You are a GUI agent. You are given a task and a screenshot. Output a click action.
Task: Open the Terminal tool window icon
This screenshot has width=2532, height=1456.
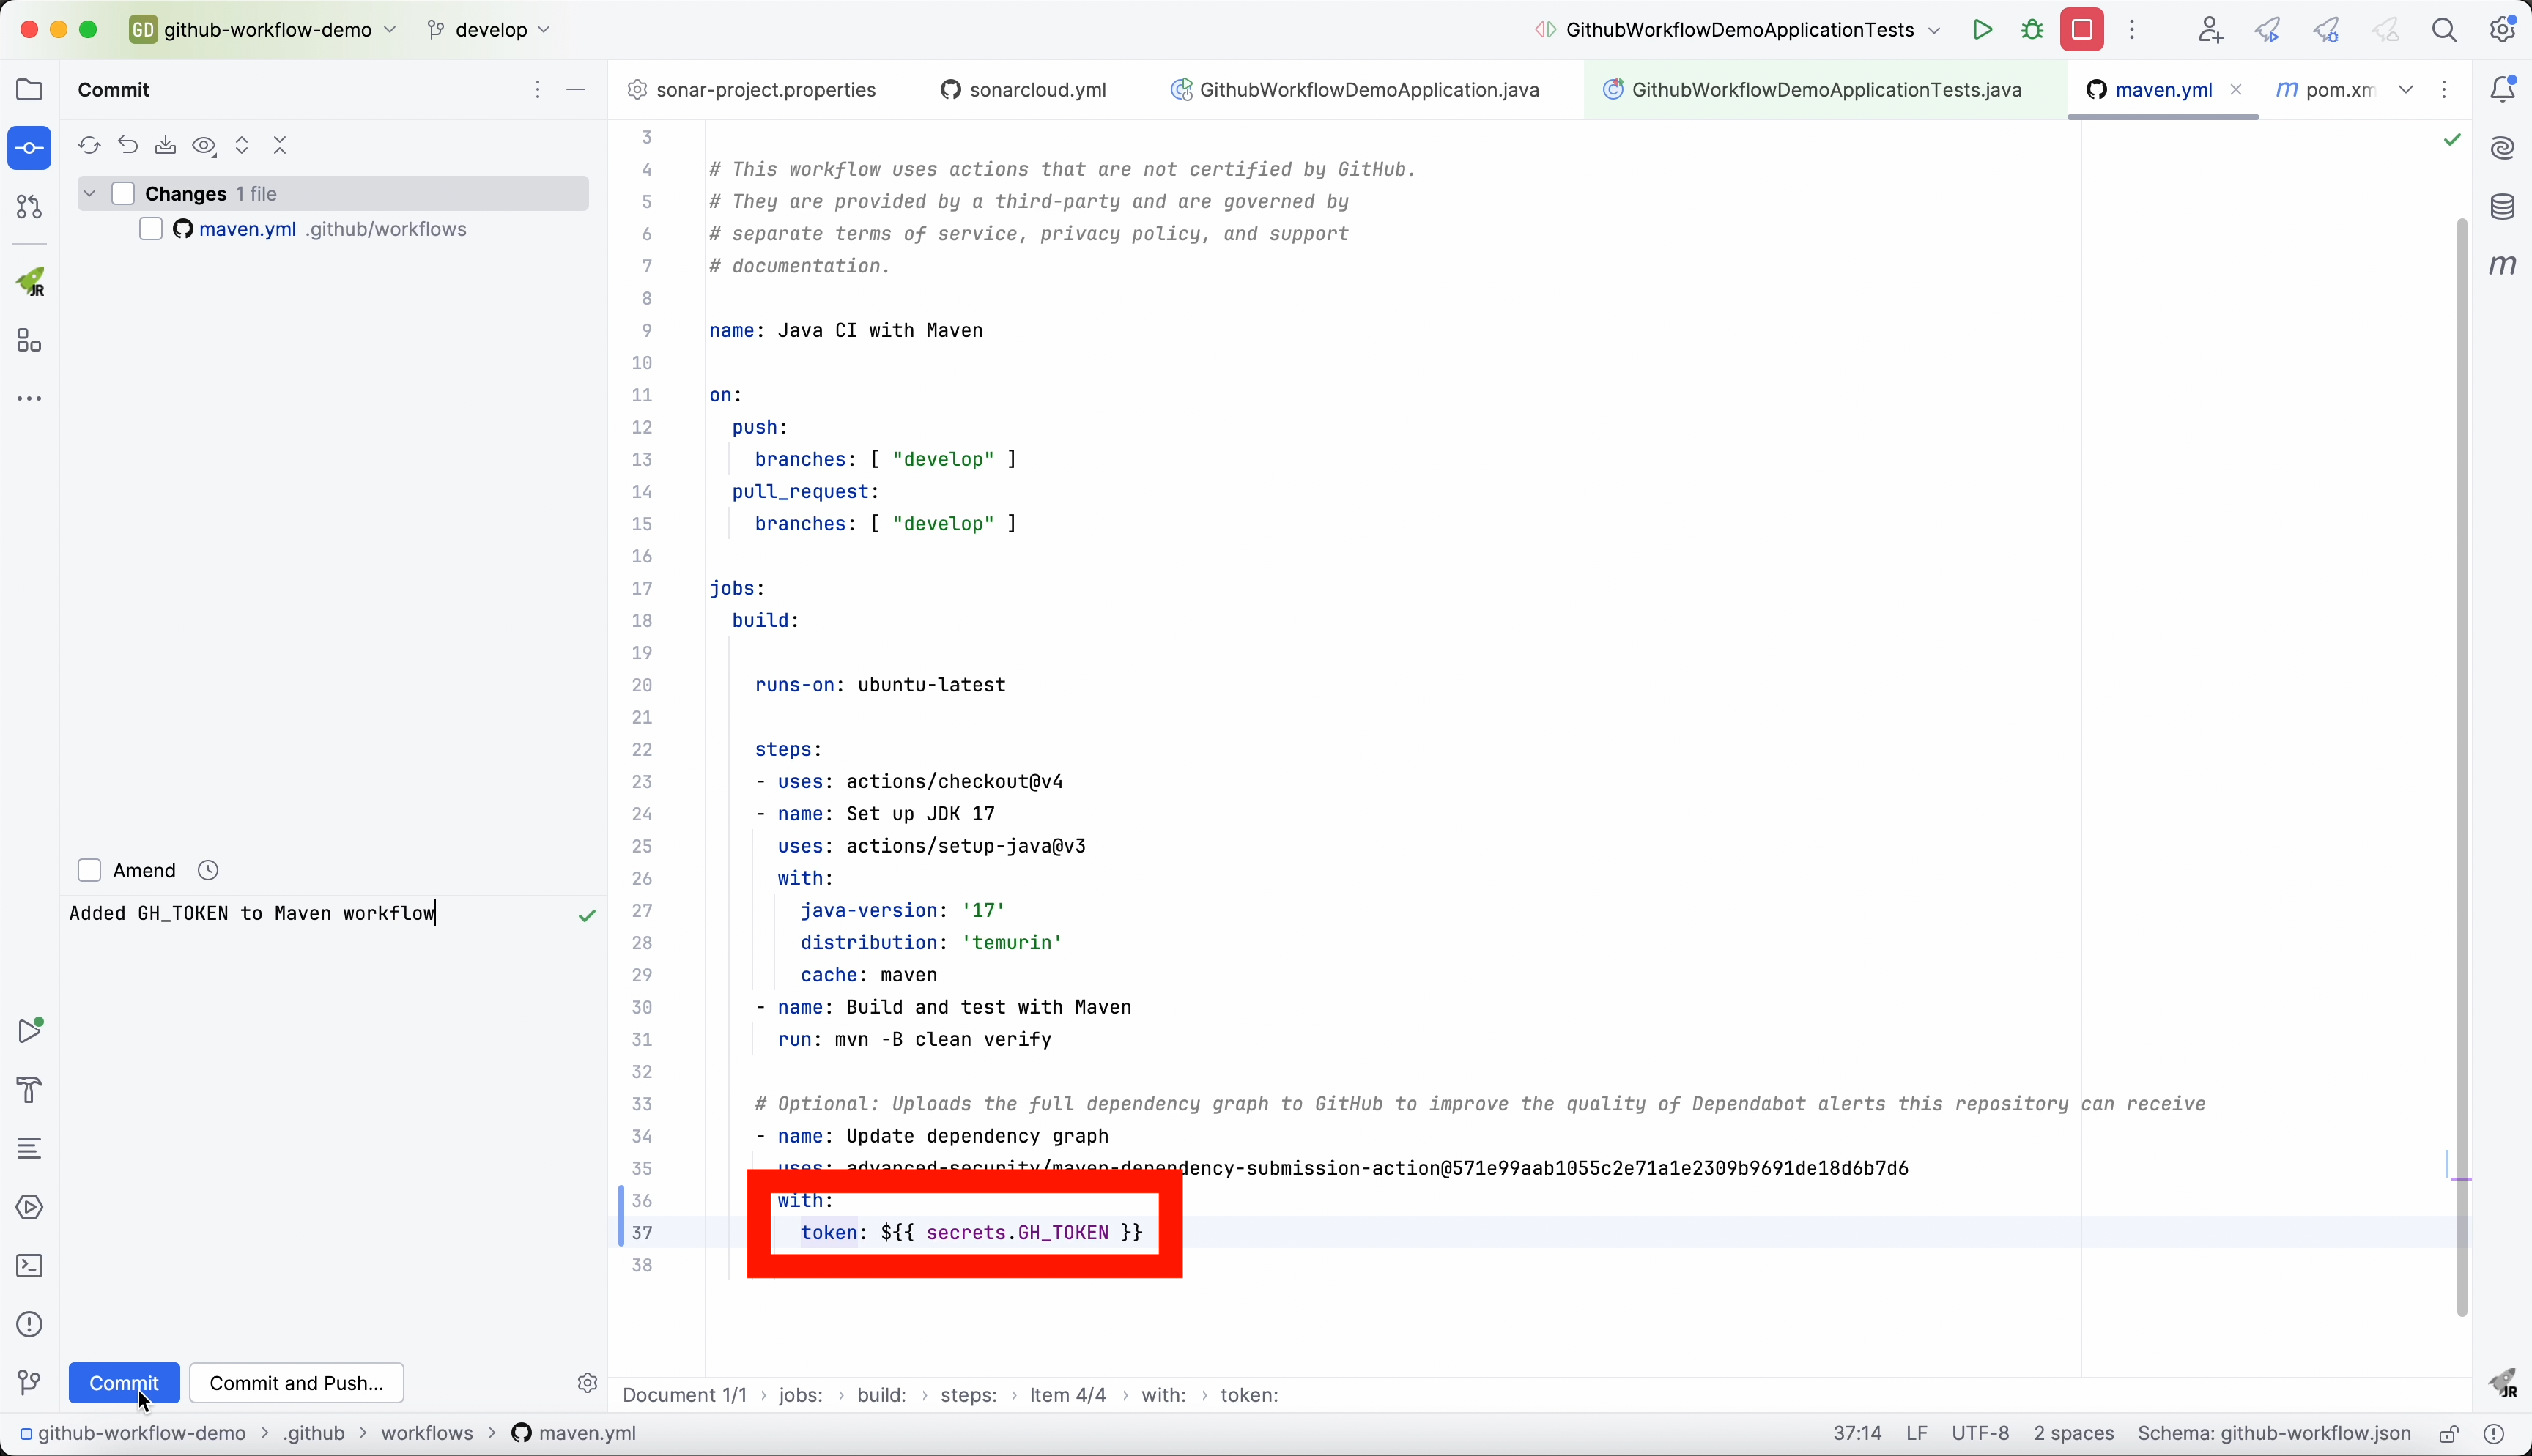click(30, 1266)
